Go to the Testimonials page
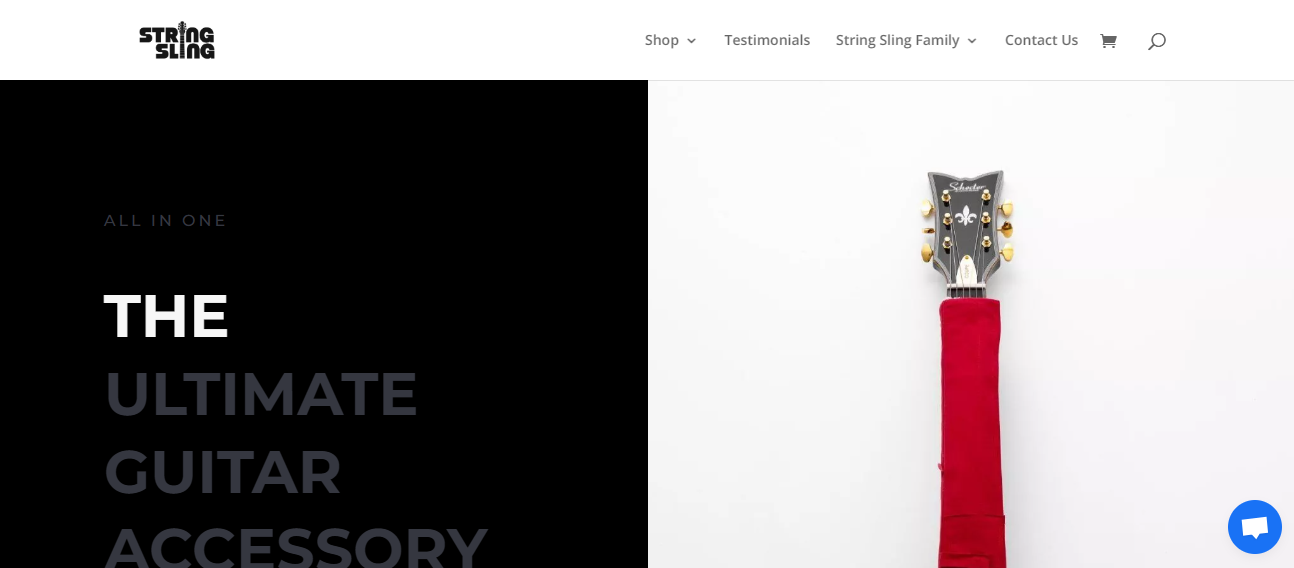Screen dimensions: 1294x568 767,40
